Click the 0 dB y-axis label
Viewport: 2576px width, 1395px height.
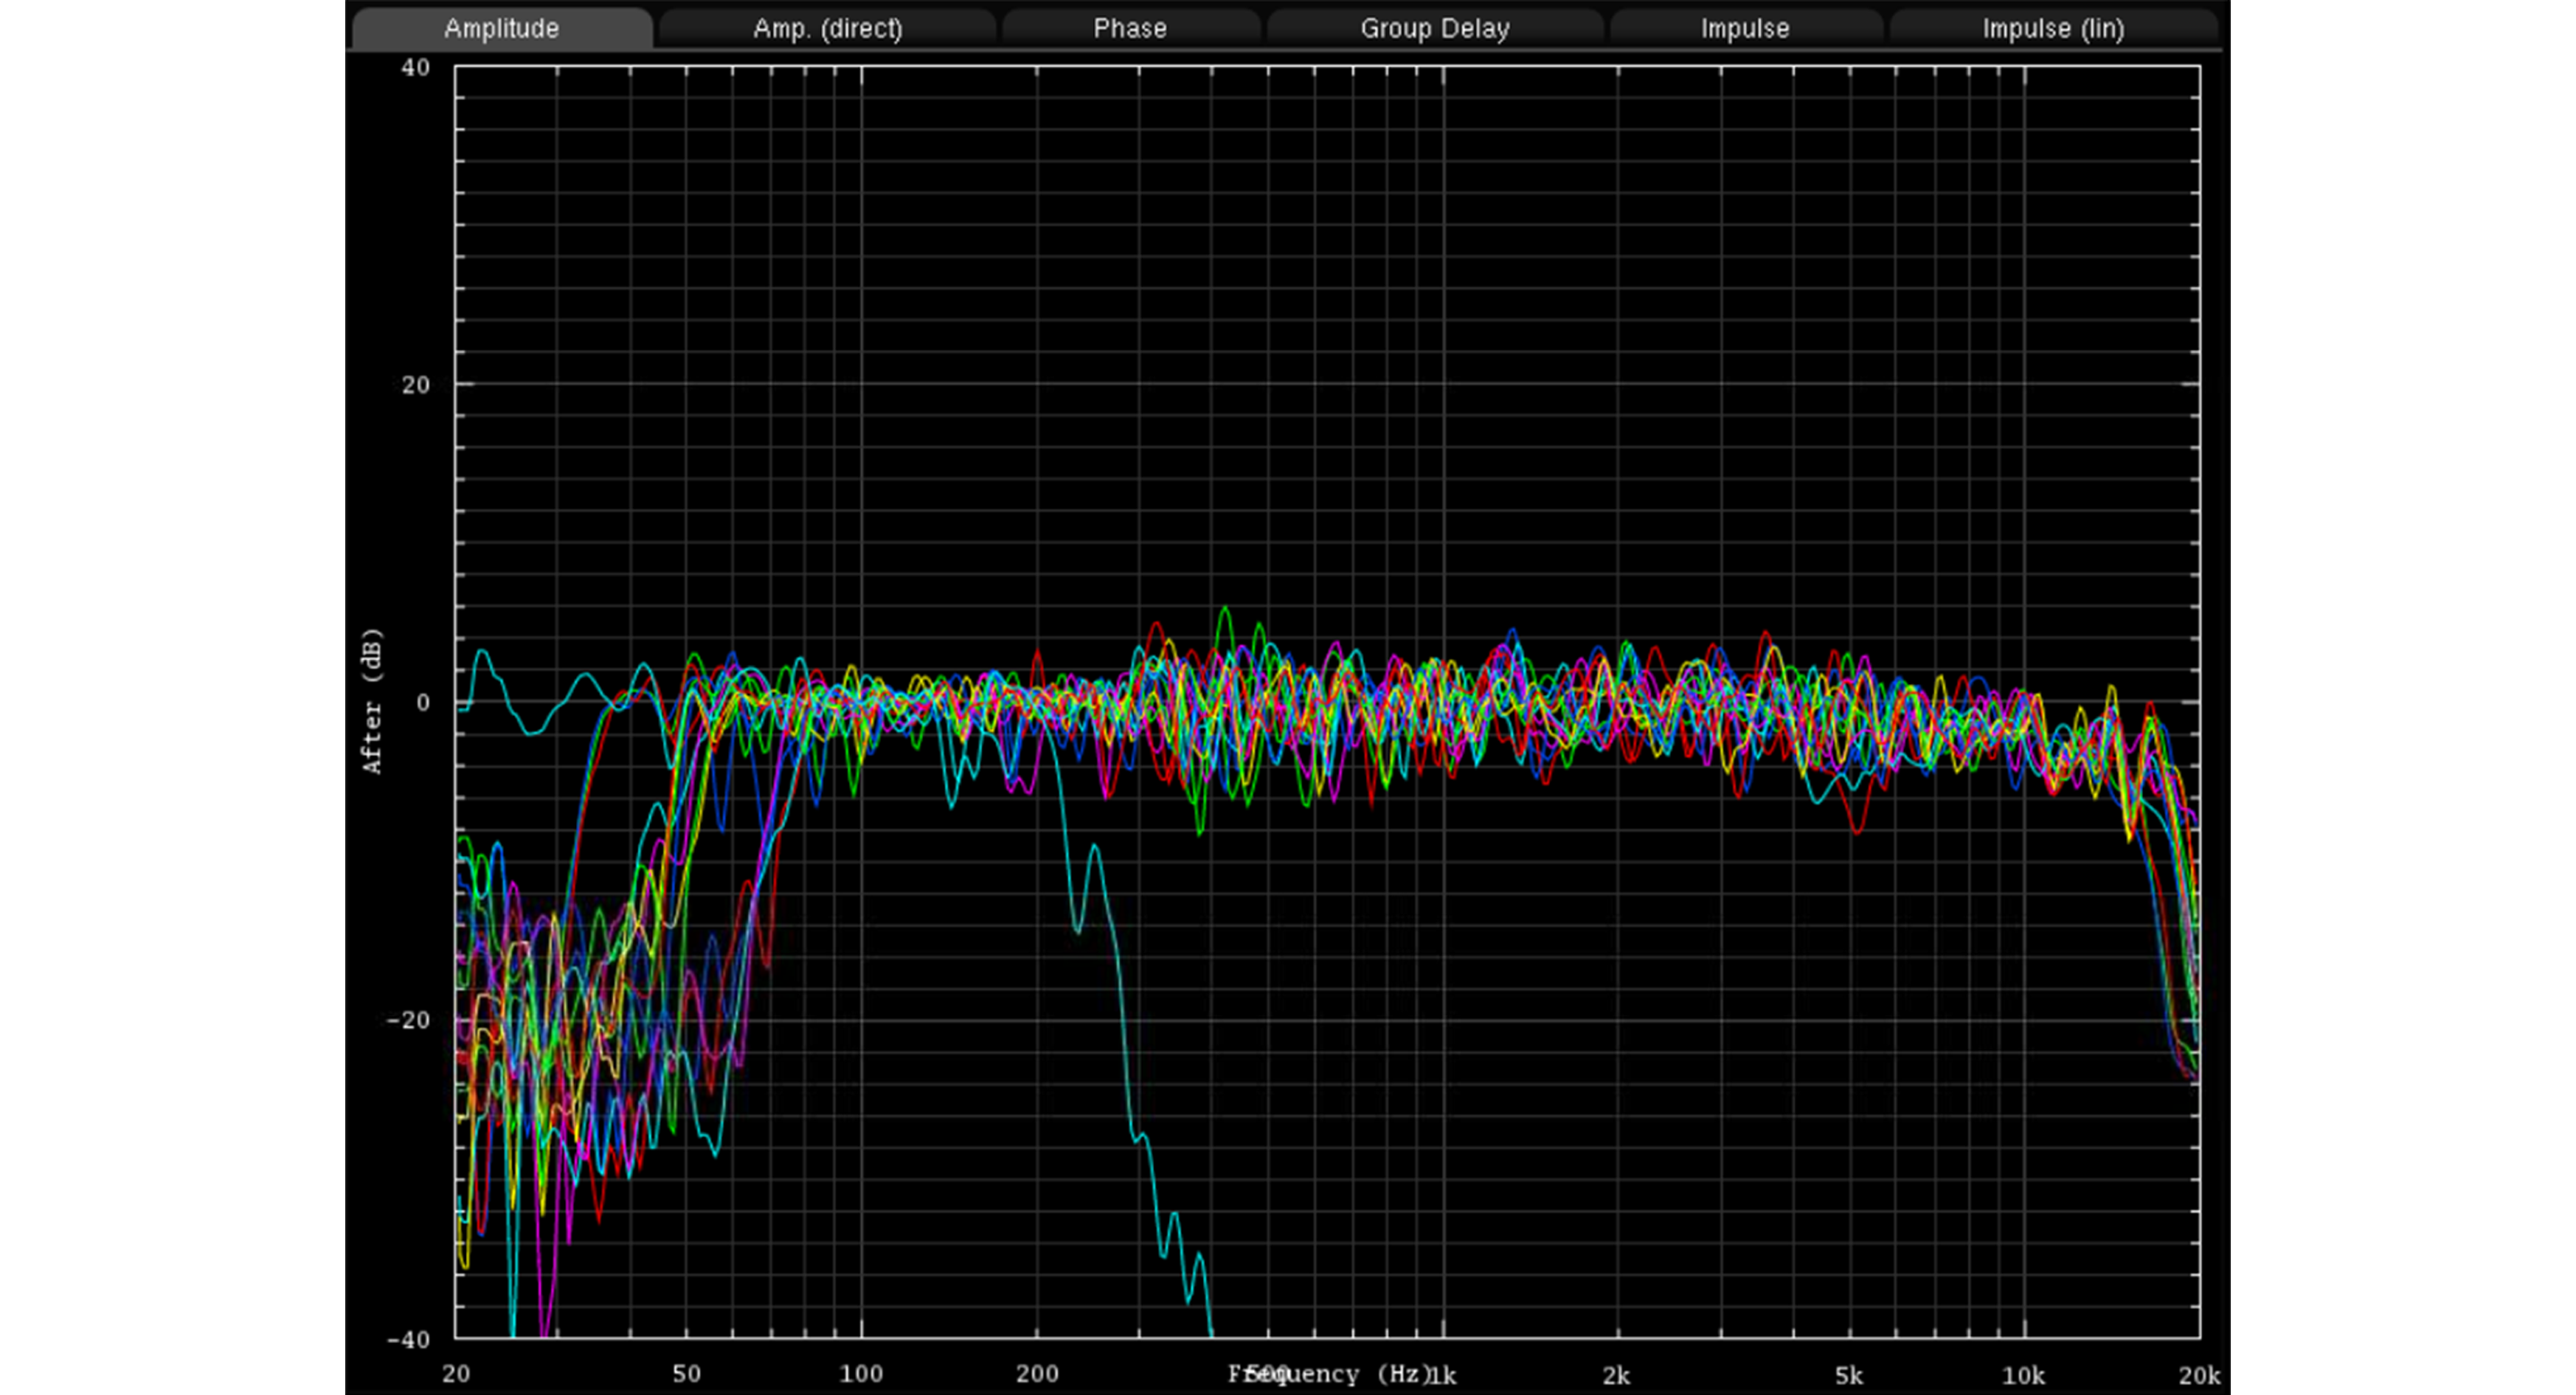coord(423,703)
